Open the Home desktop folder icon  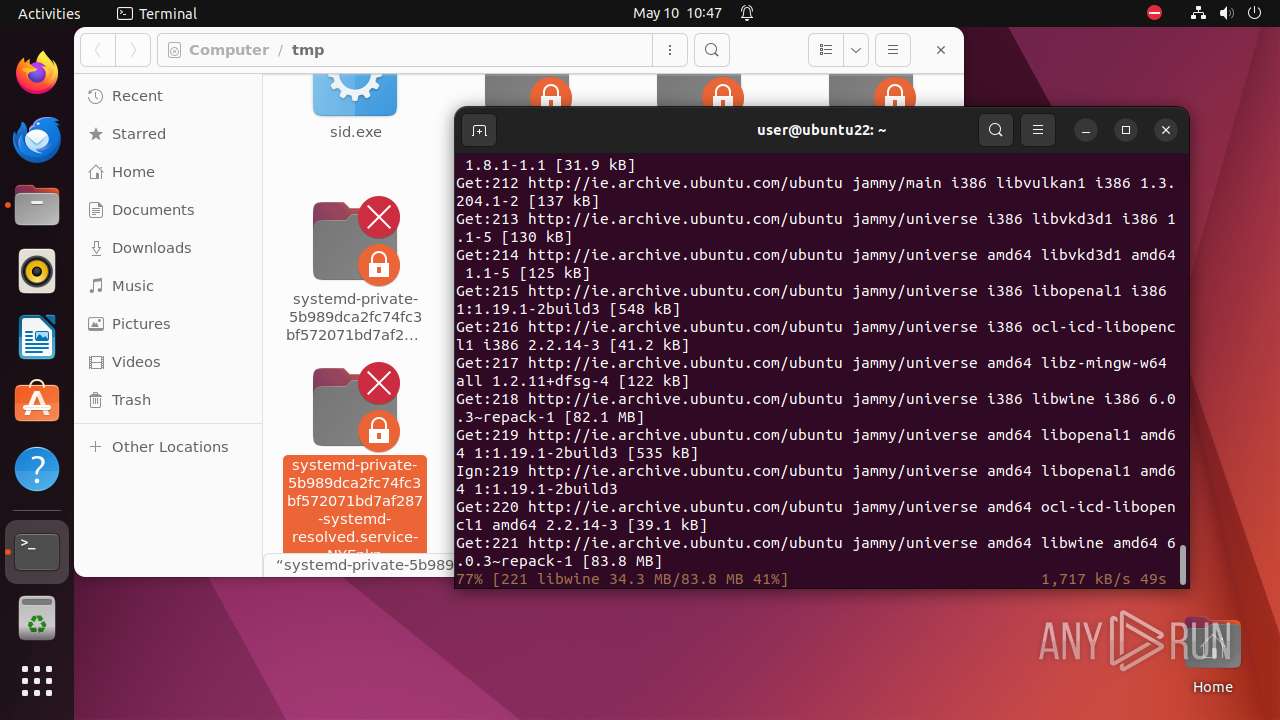(1212, 655)
